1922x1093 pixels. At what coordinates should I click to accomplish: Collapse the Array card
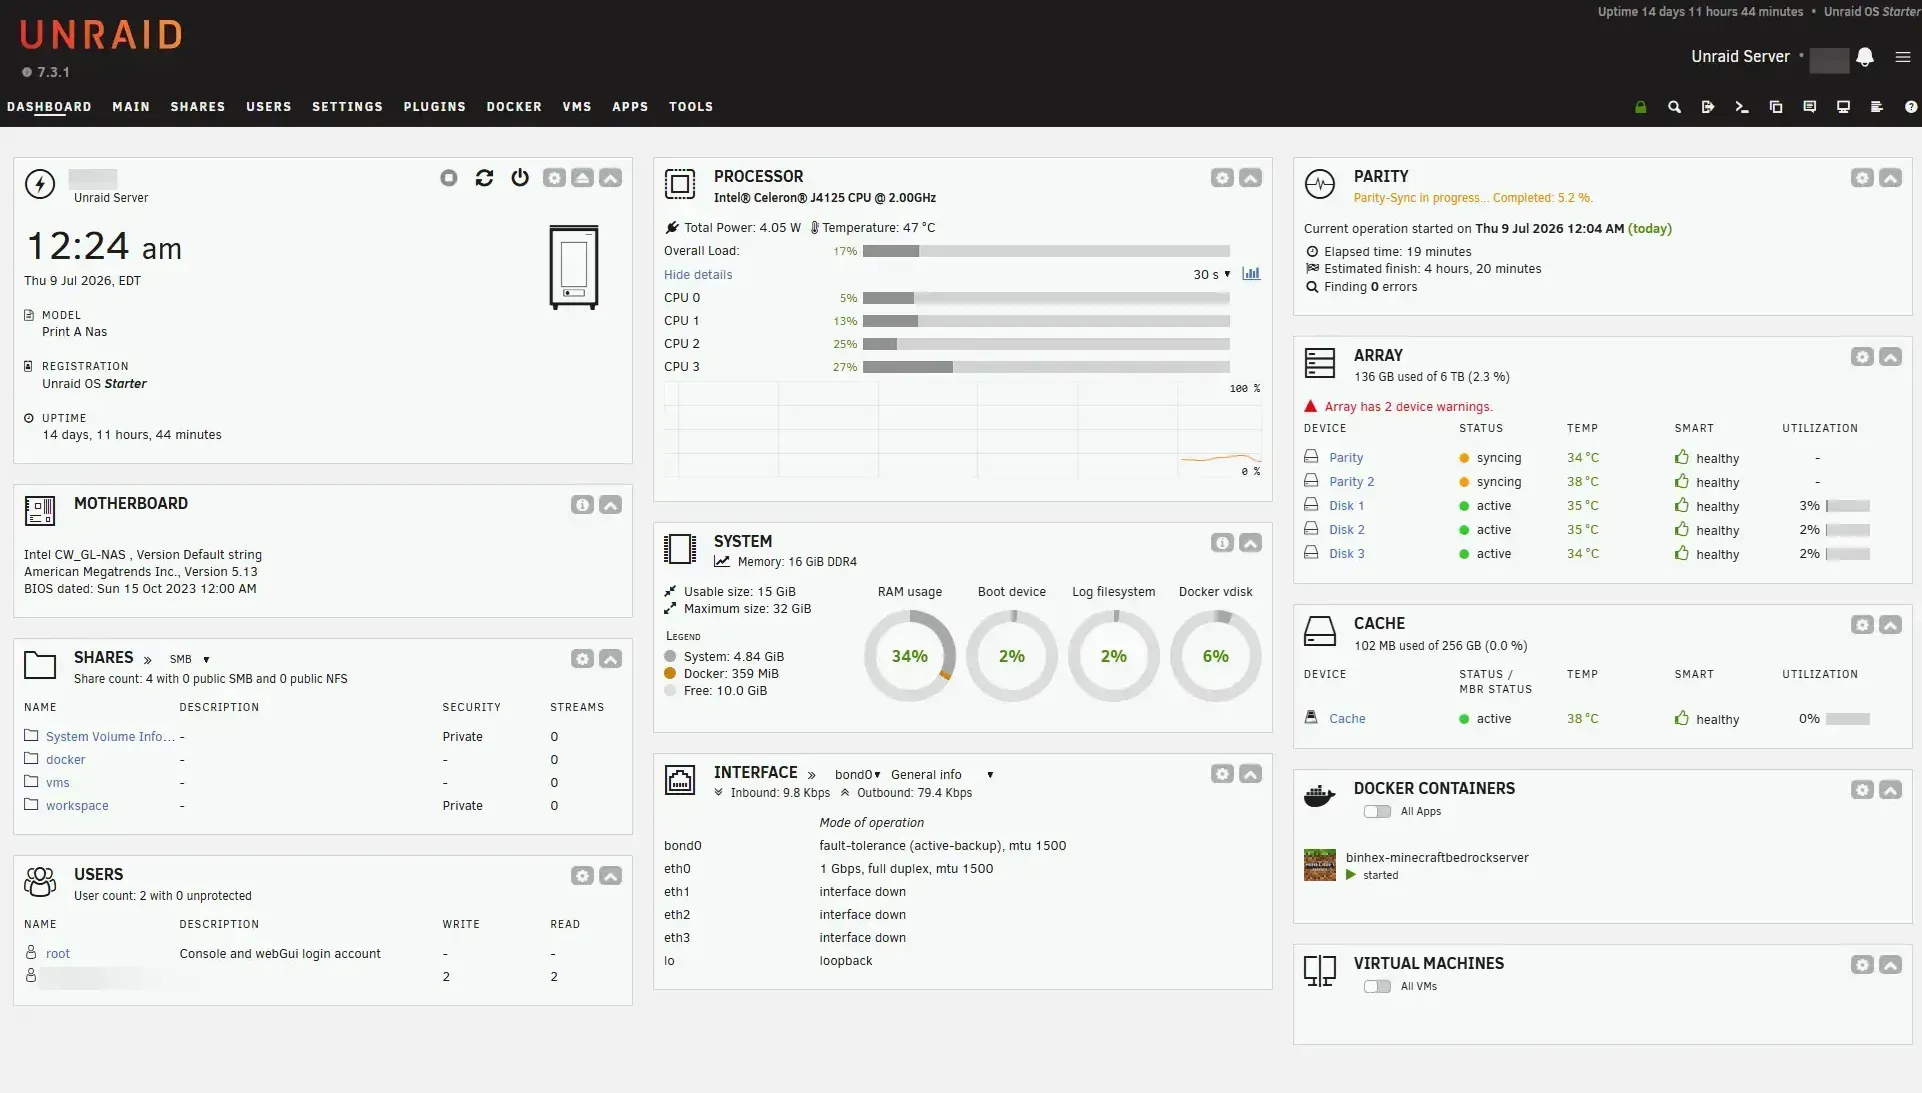1890,357
